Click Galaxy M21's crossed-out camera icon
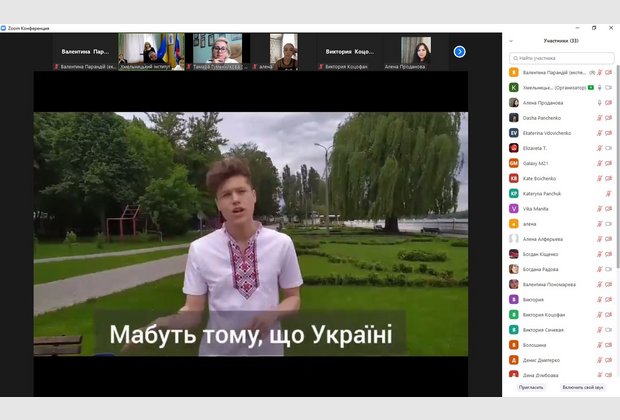Image resolution: width=620 pixels, height=420 pixels. pos(608,163)
